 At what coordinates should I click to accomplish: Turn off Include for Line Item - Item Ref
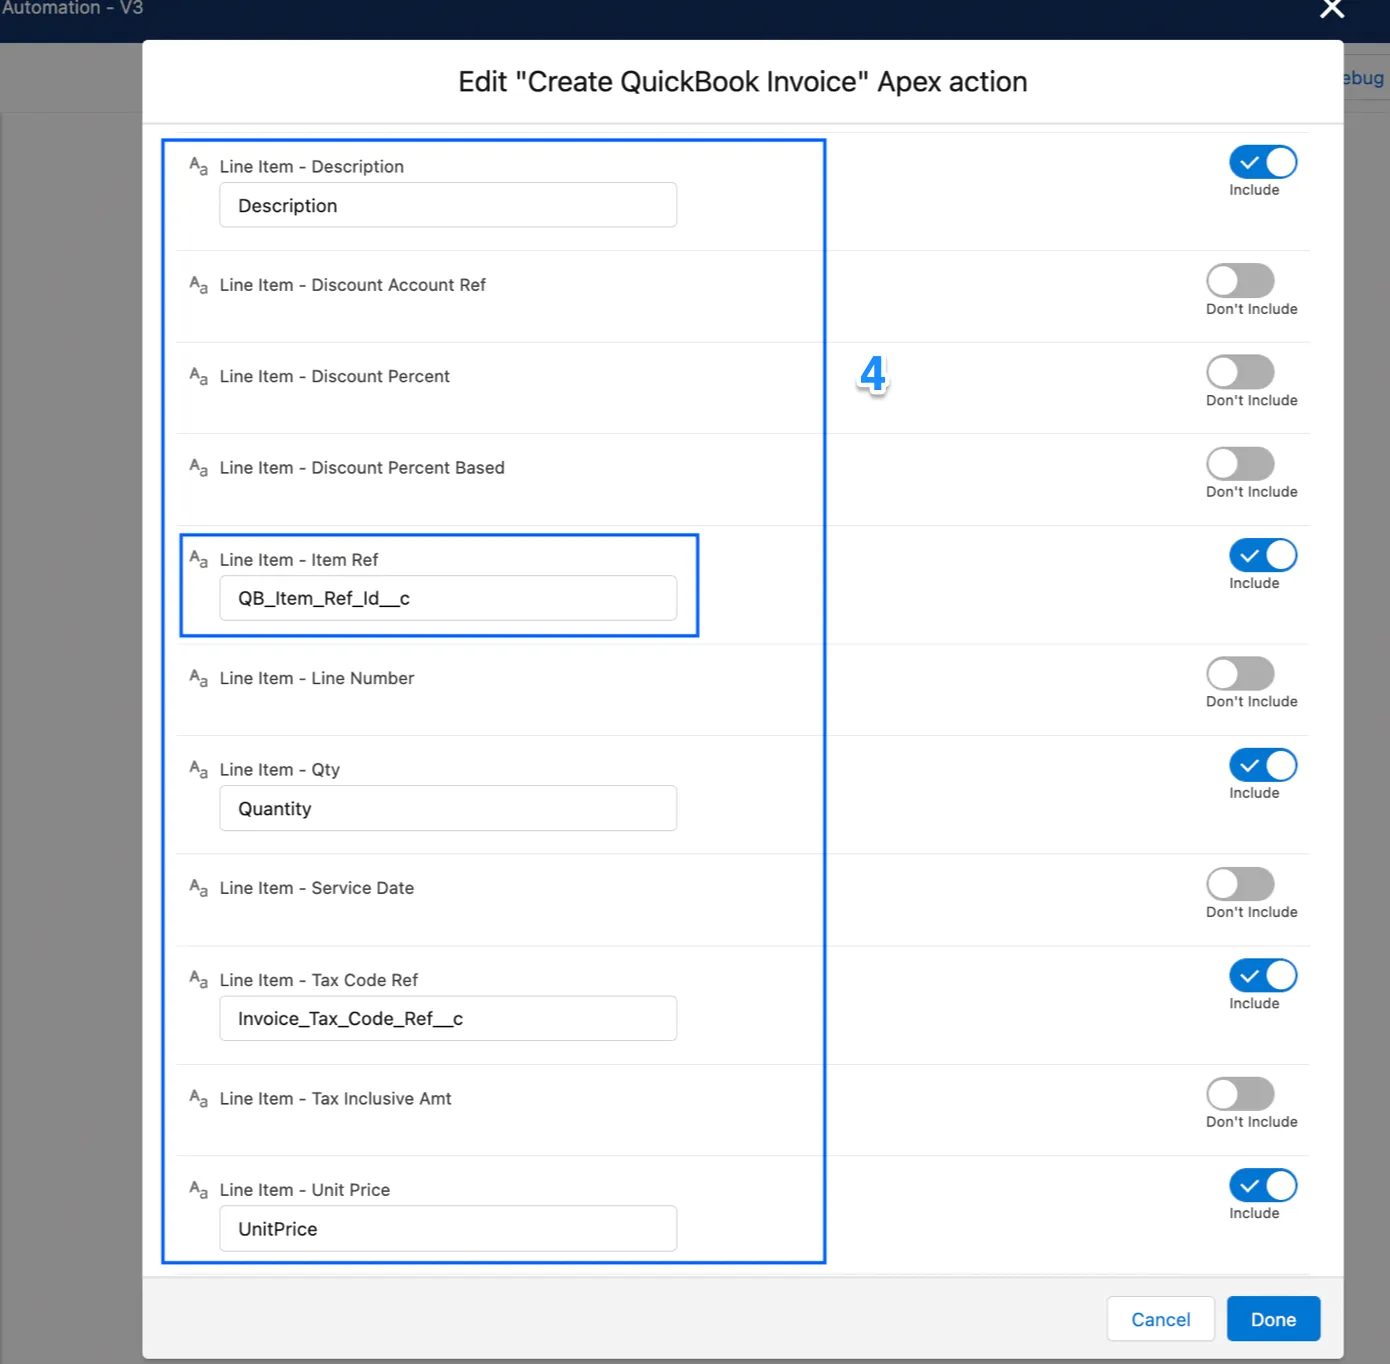pyautogui.click(x=1263, y=555)
